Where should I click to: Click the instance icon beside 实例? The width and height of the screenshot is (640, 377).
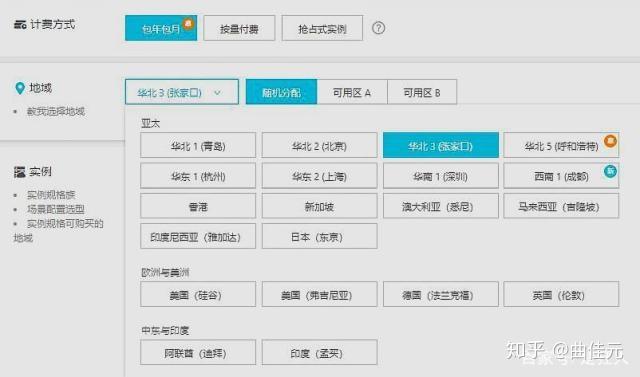(x=19, y=172)
